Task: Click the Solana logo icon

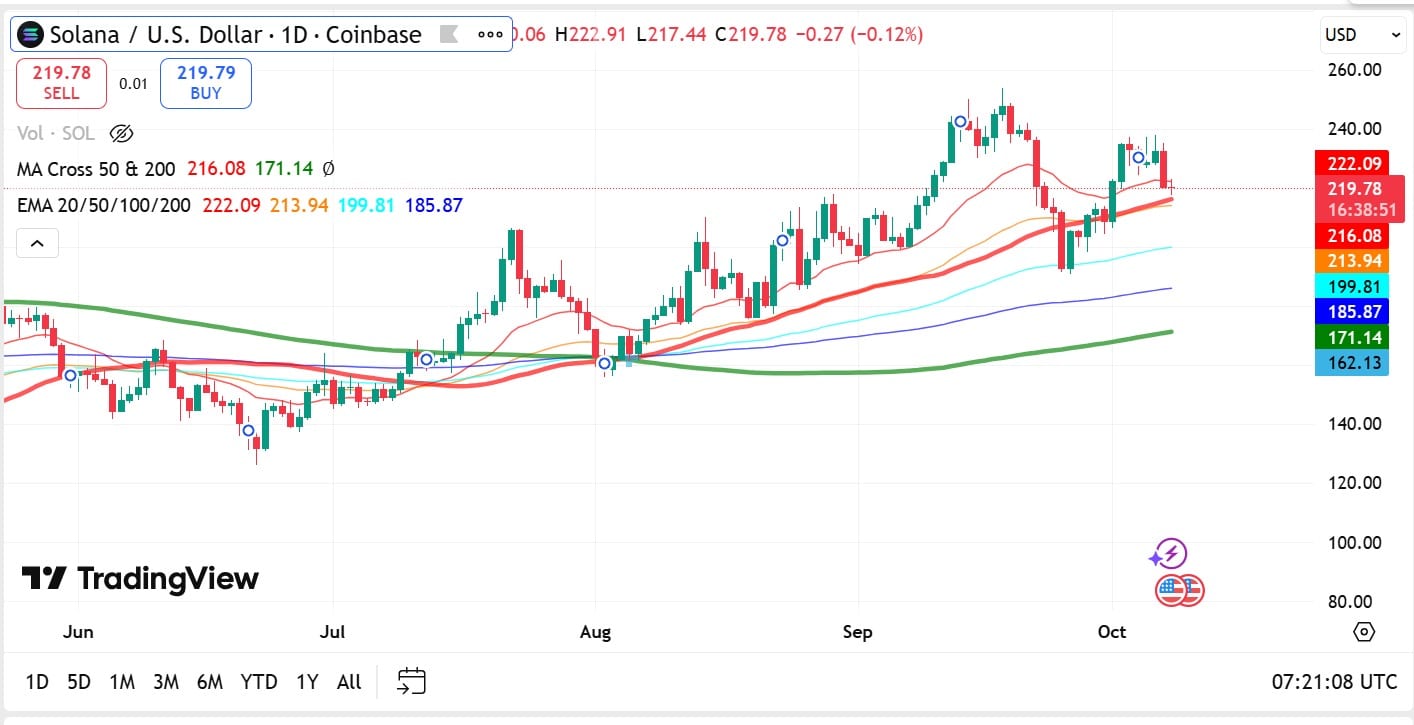Action: click(32, 35)
